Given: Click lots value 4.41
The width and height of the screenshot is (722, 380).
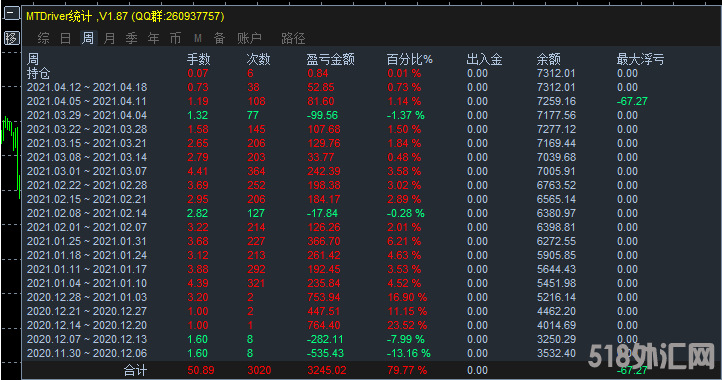Looking at the screenshot, I should click(x=198, y=171).
